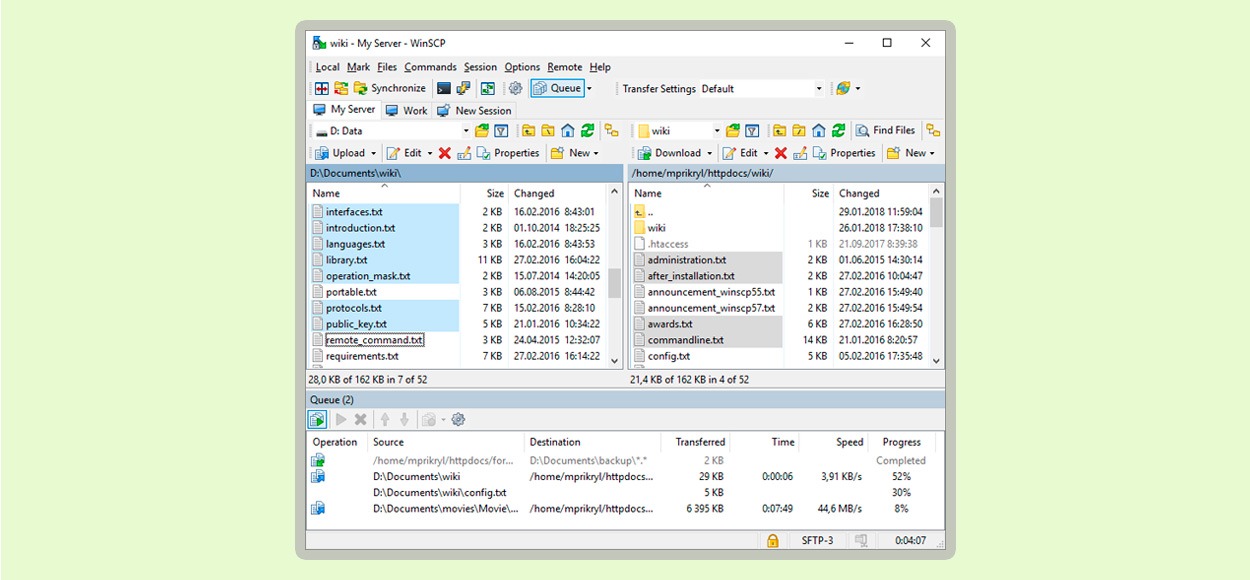This screenshot has height=580, width=1250.
Task: Open Properties in the remote panel toolbar
Action: pyautogui.click(x=843, y=153)
